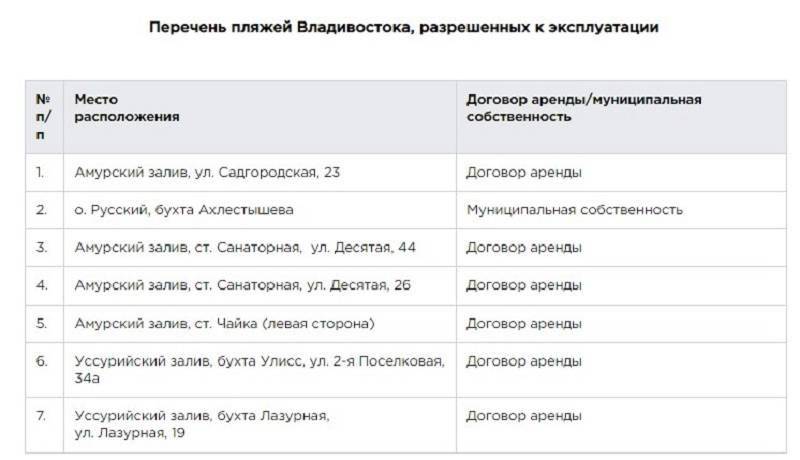This screenshot has width=800, height=460.
Task: Select the 'Место расположения' column header
Action: tap(127, 108)
